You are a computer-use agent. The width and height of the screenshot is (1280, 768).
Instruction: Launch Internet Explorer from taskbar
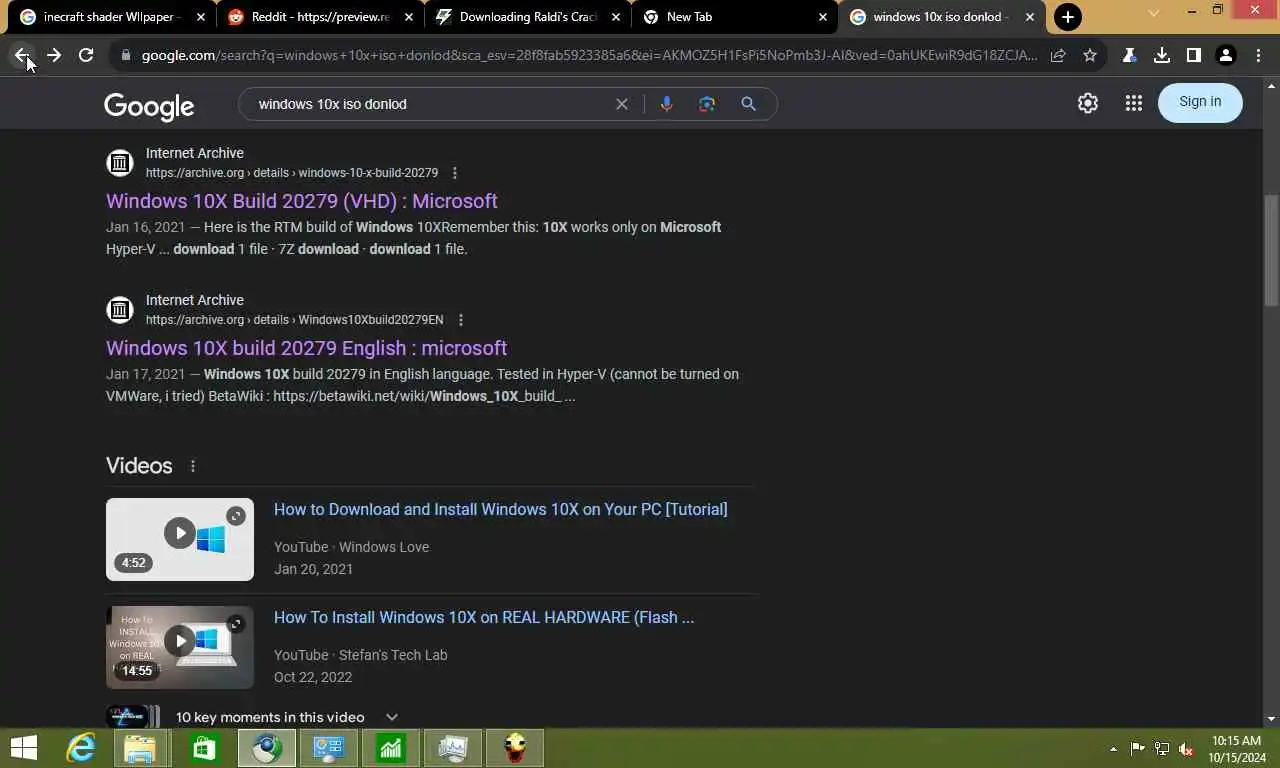80,748
